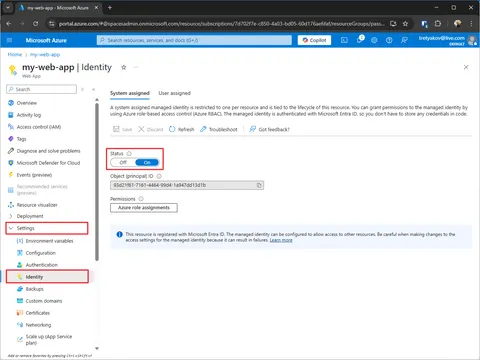Bookmark this page with the star
Screen dimensions: 480x360
(405, 24)
